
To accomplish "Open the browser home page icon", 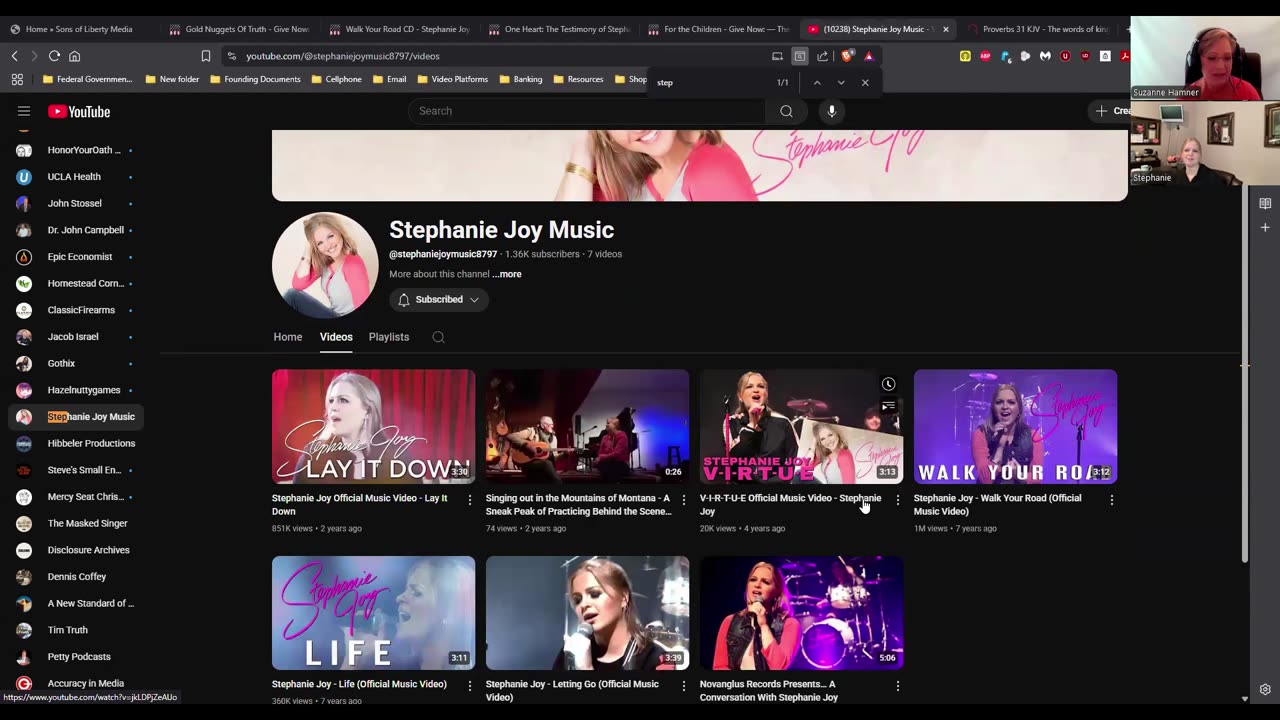I will pos(74,56).
